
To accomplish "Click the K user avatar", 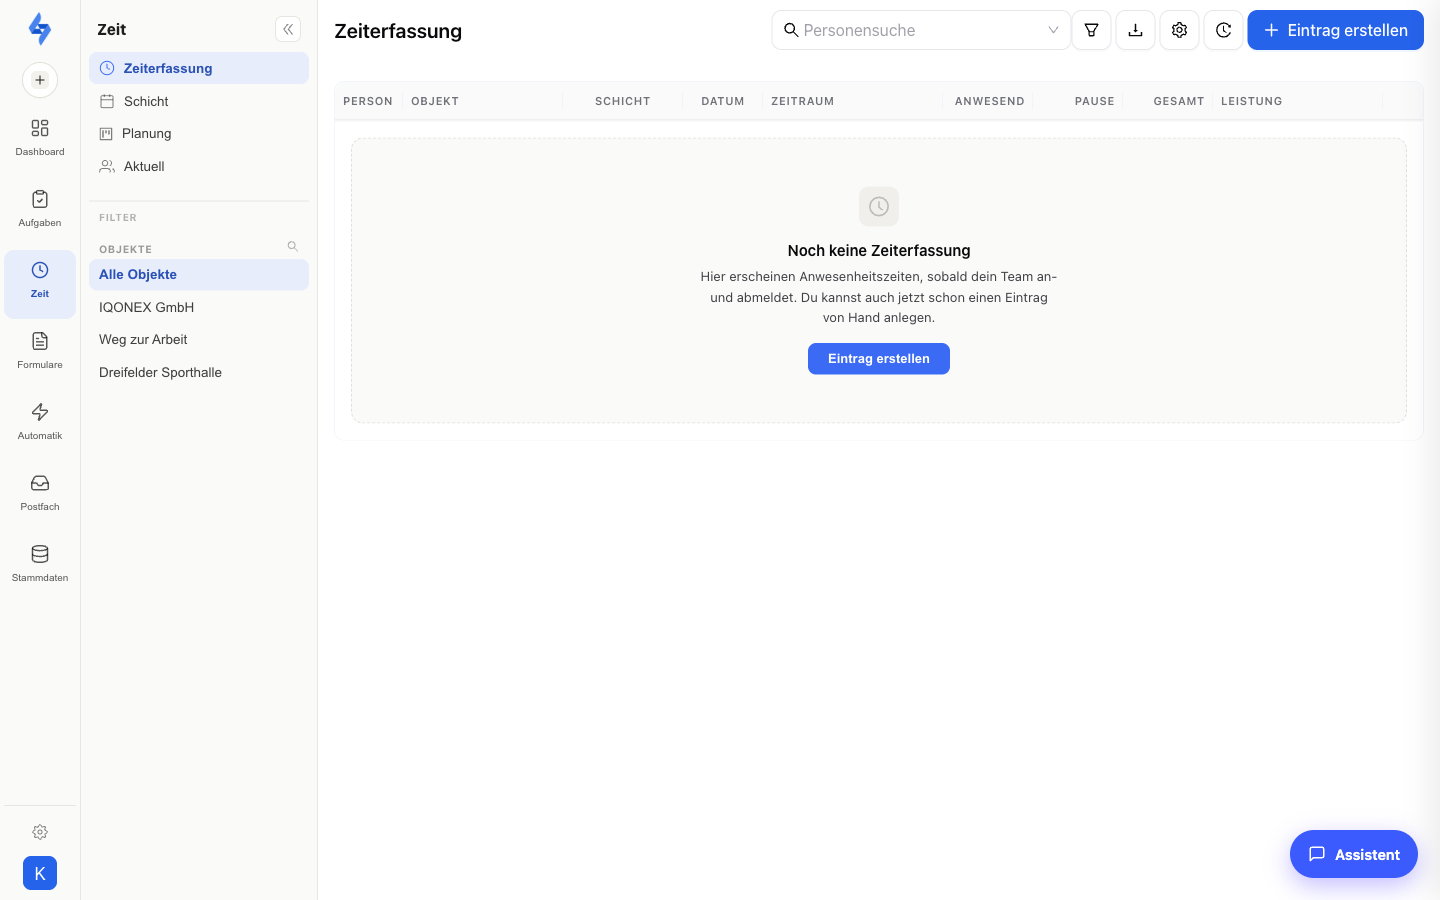I will [40, 873].
